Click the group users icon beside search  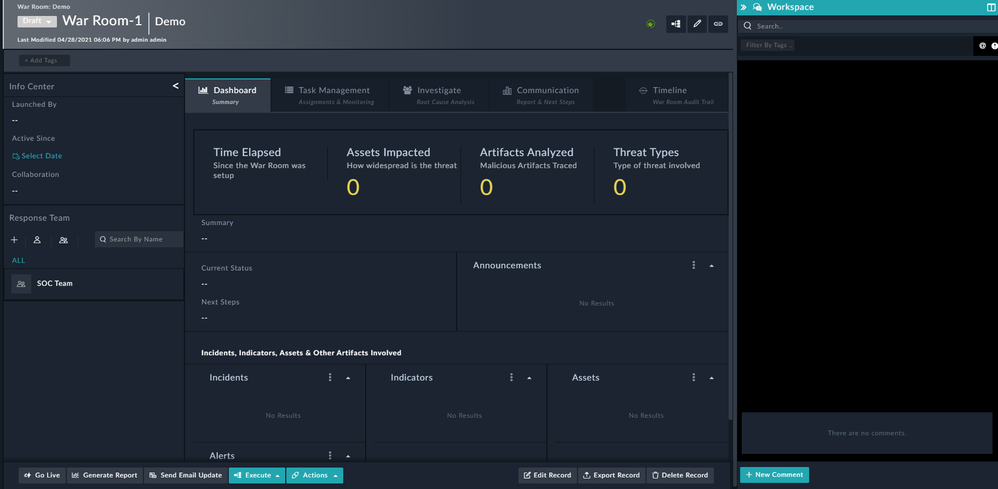tap(63, 240)
